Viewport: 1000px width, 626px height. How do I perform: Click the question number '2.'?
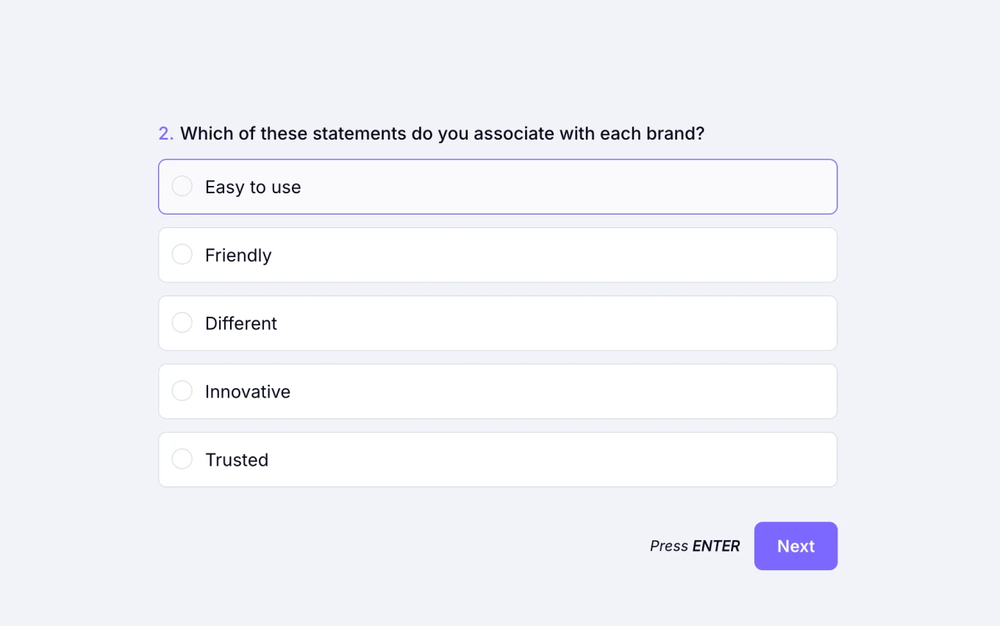[165, 133]
